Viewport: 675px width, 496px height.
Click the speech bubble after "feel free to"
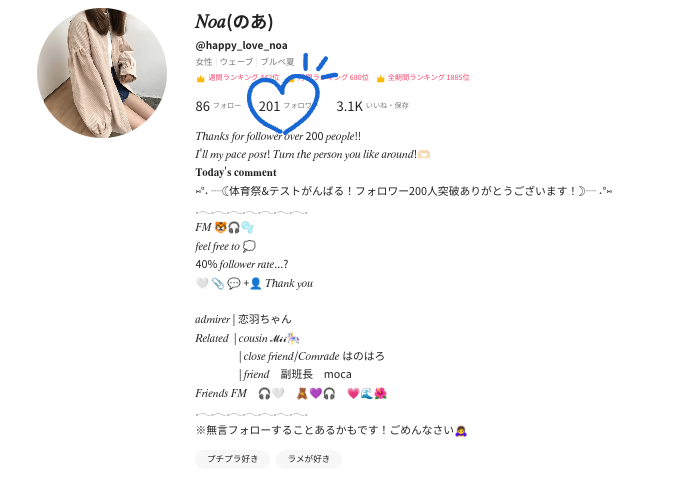click(x=249, y=246)
